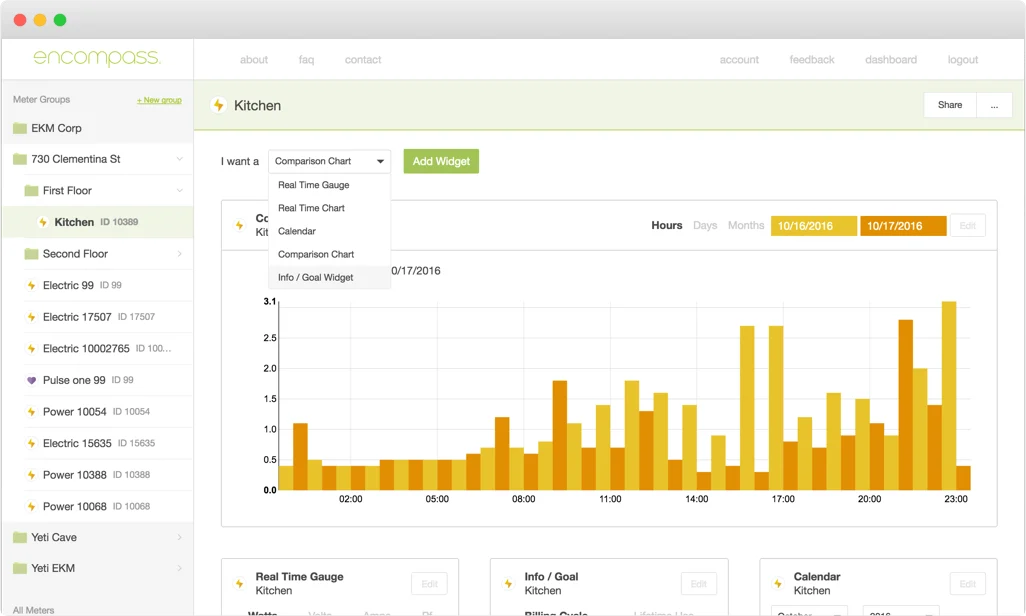Click the Add Widget button

click(441, 161)
